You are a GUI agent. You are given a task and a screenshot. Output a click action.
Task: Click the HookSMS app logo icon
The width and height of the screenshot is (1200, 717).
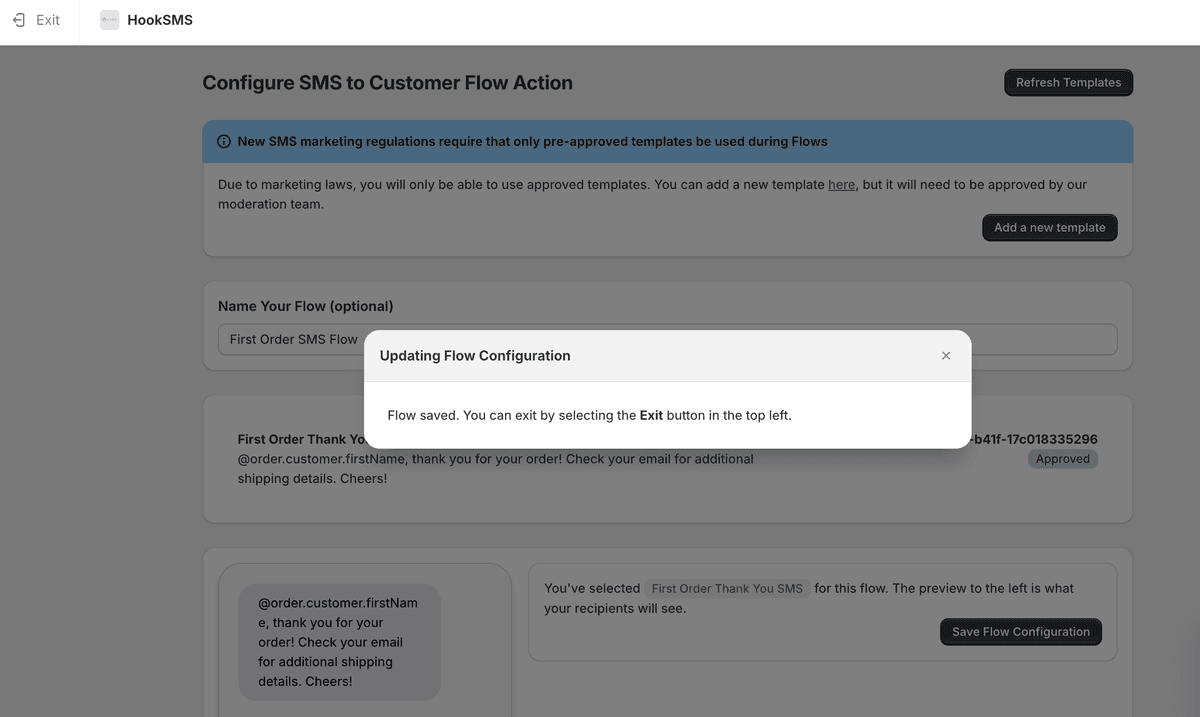point(109,20)
